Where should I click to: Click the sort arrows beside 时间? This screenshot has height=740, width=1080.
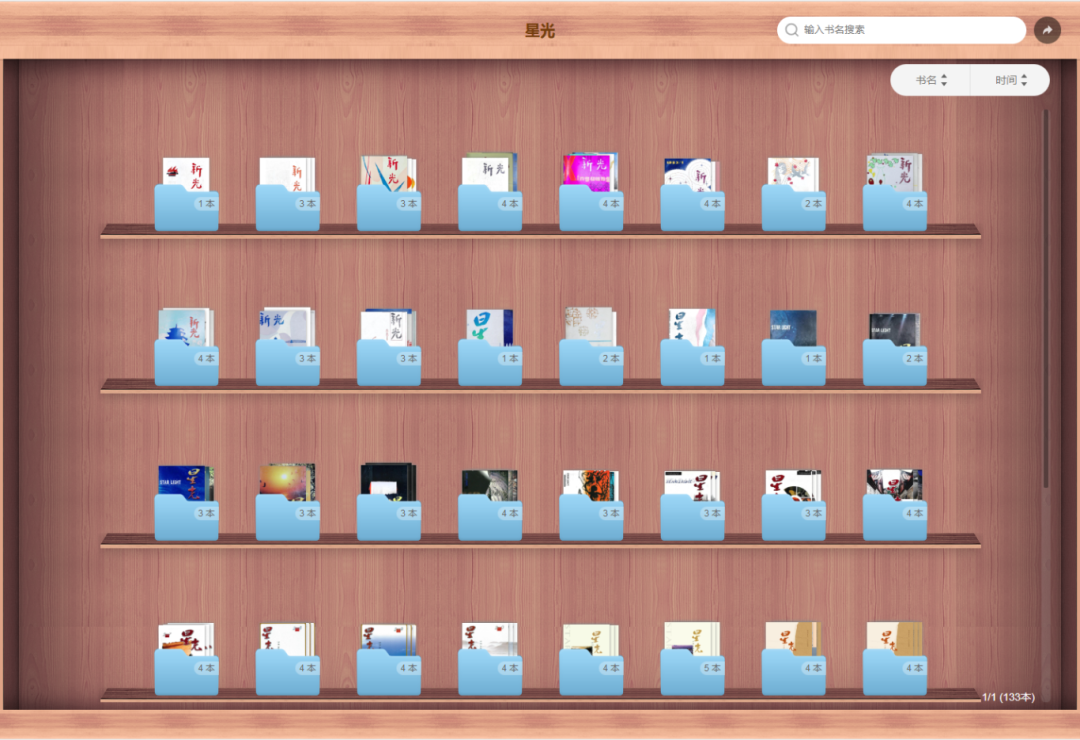[x=1024, y=80]
